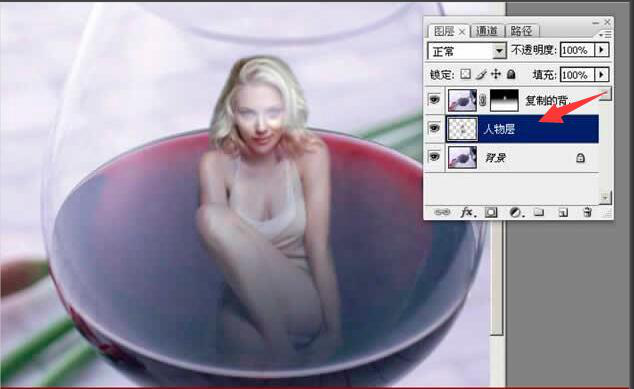634x389 pixels.
Task: Open the 填充 slider arrow
Action: click(601, 75)
